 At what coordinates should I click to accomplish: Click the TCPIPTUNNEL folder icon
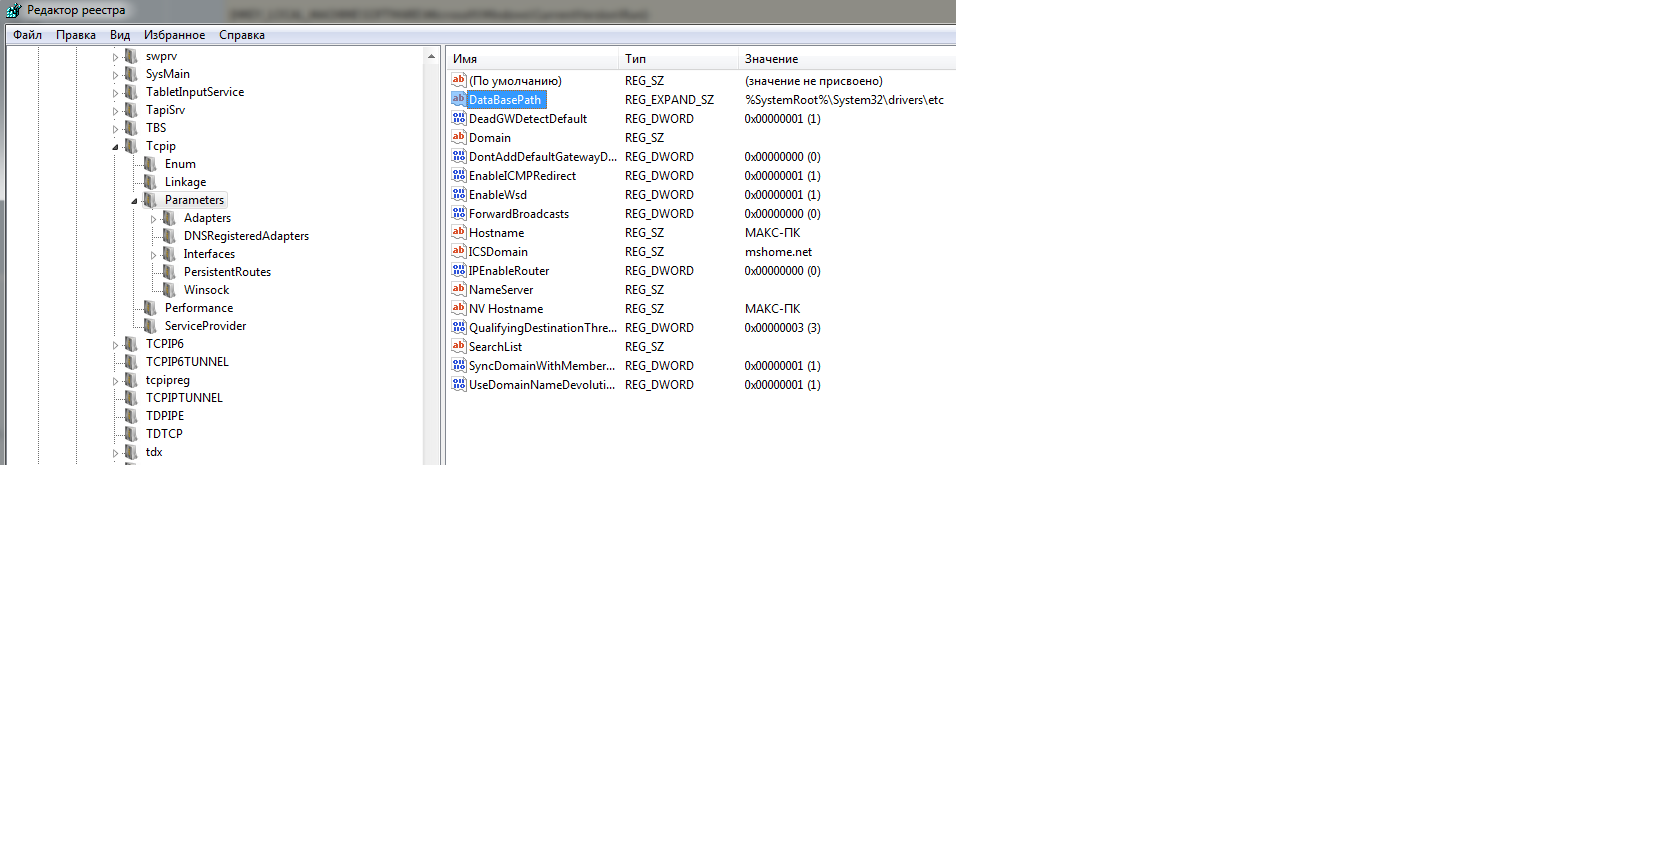click(x=131, y=398)
